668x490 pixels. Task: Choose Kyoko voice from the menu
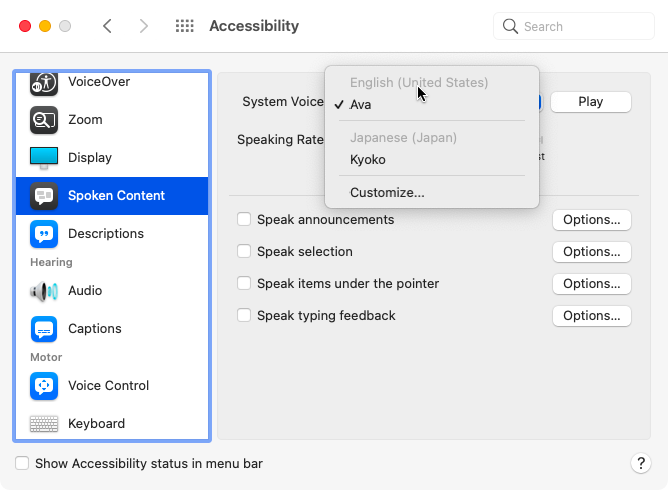[368, 160]
